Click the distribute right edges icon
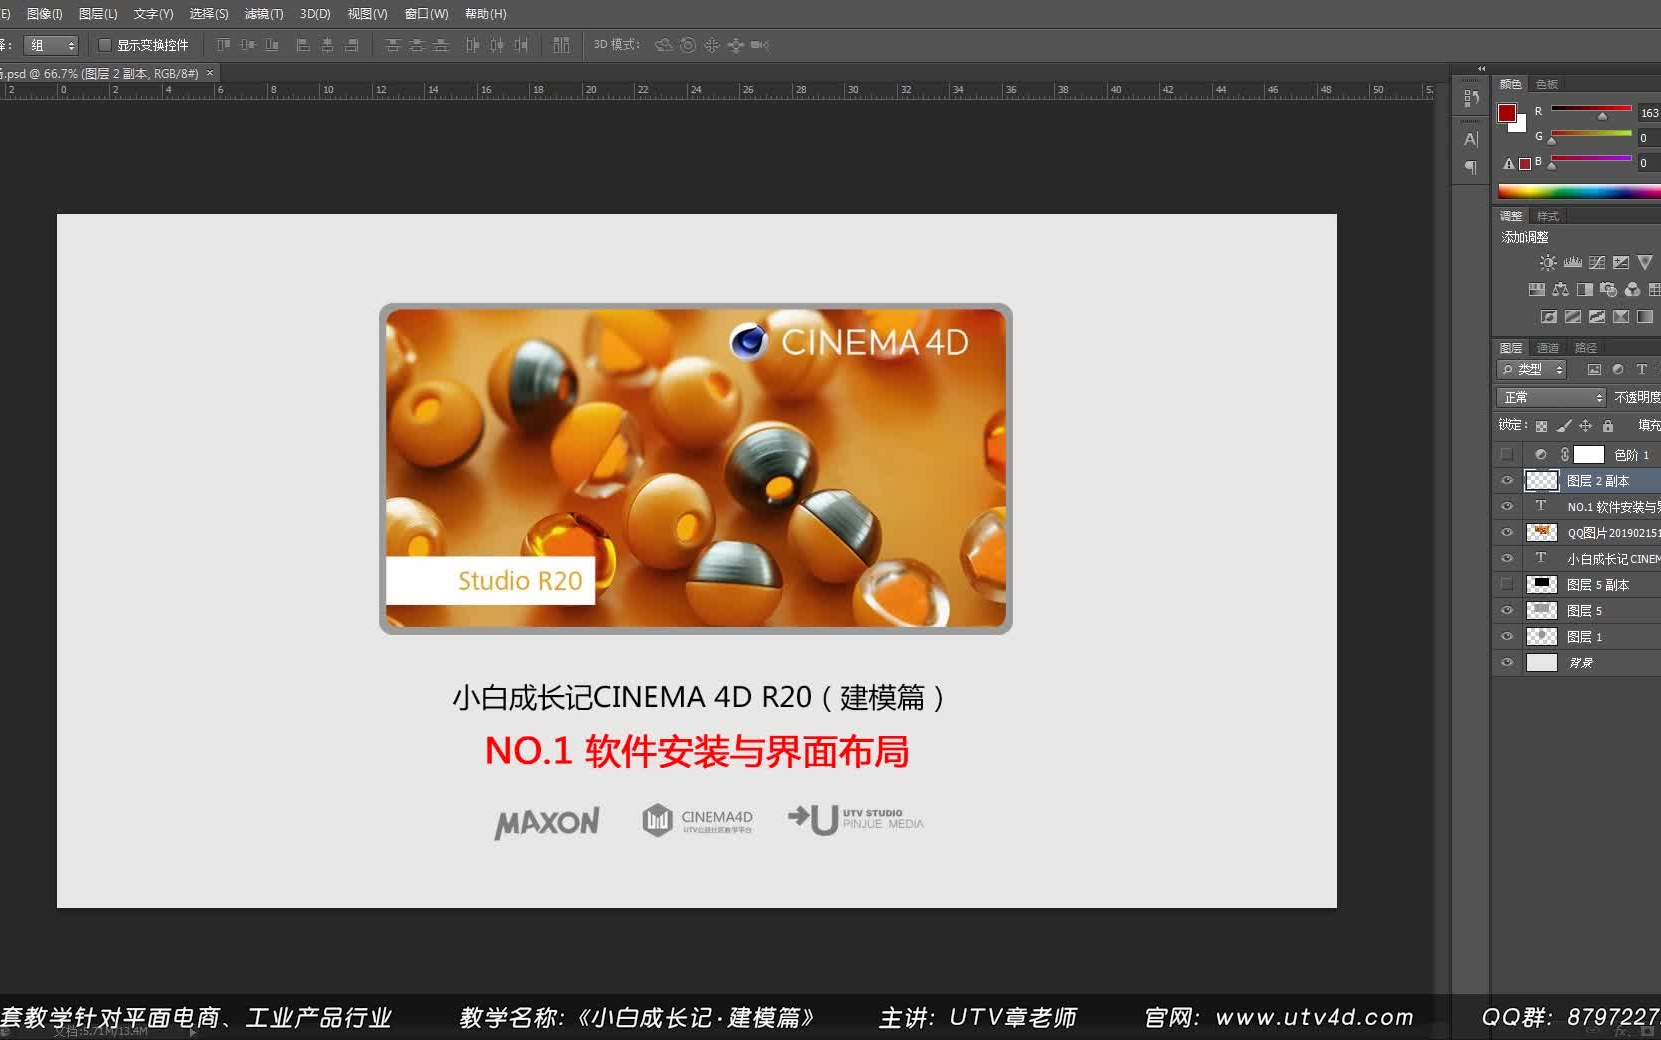 click(520, 45)
